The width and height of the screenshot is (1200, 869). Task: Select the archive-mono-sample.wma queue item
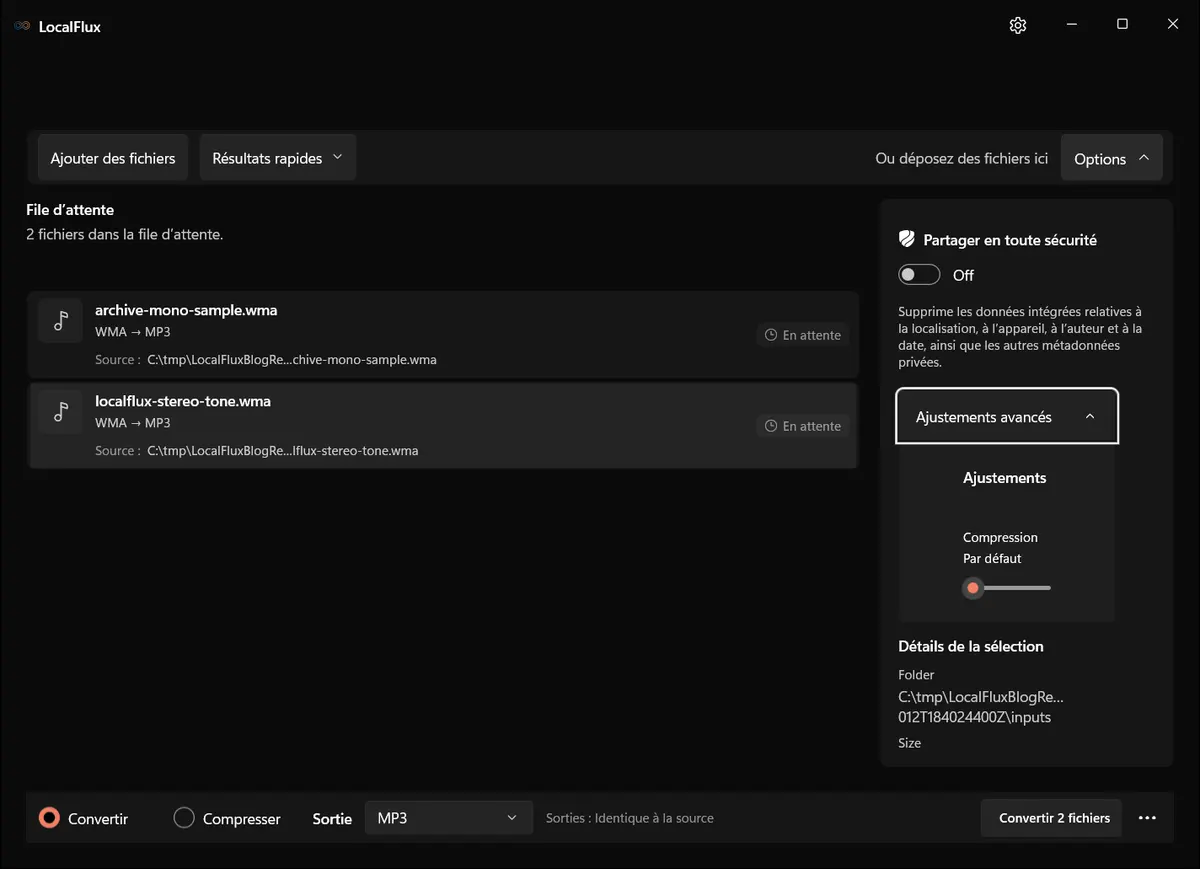(x=443, y=335)
